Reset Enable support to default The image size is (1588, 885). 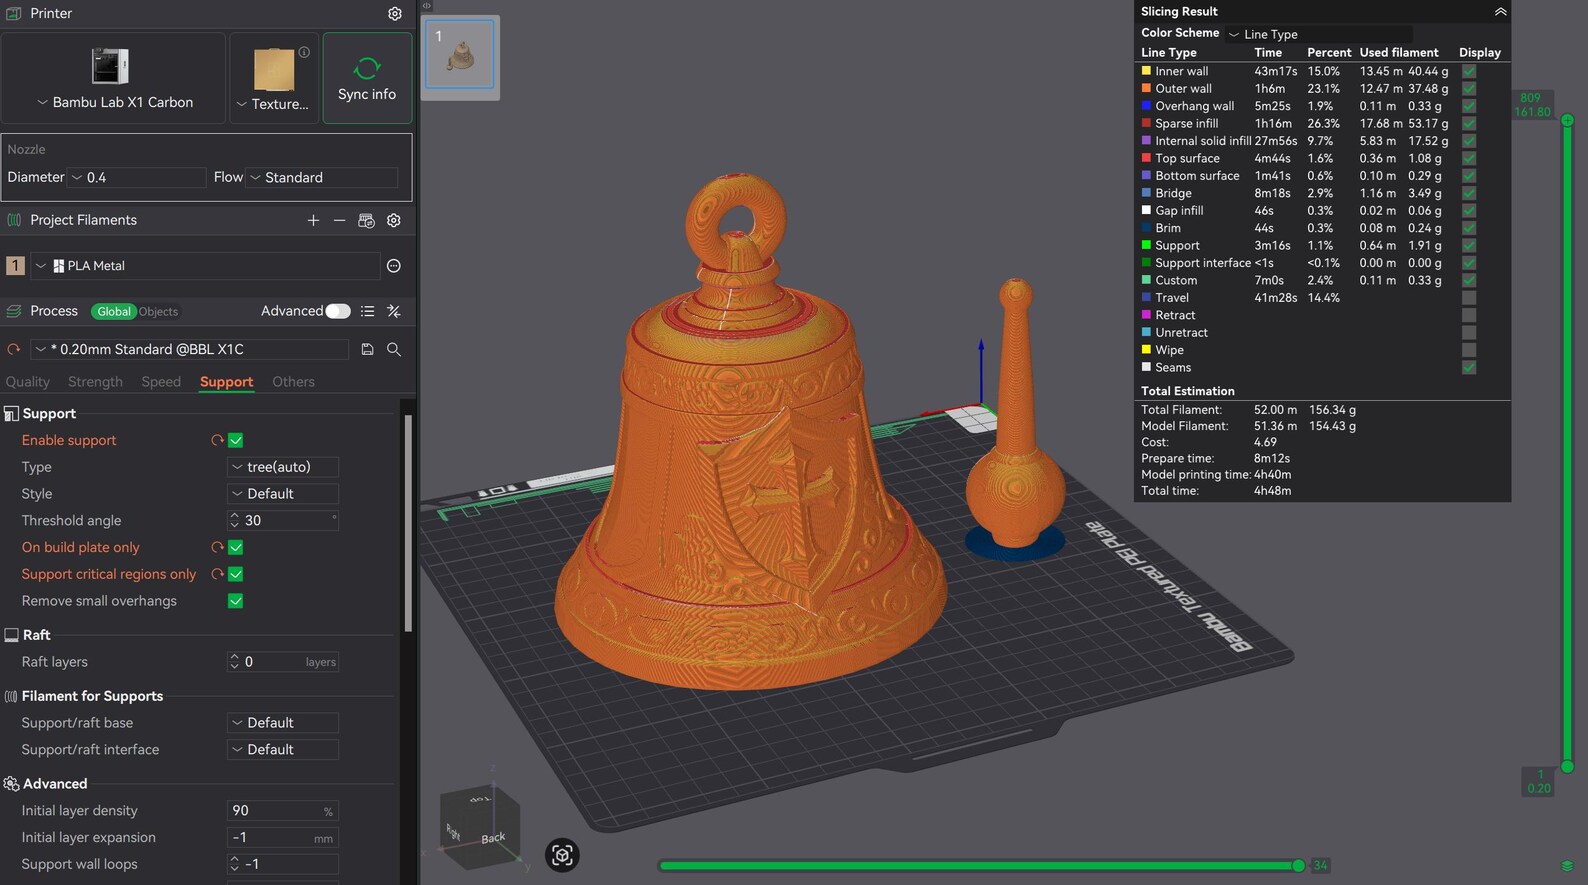pos(216,440)
